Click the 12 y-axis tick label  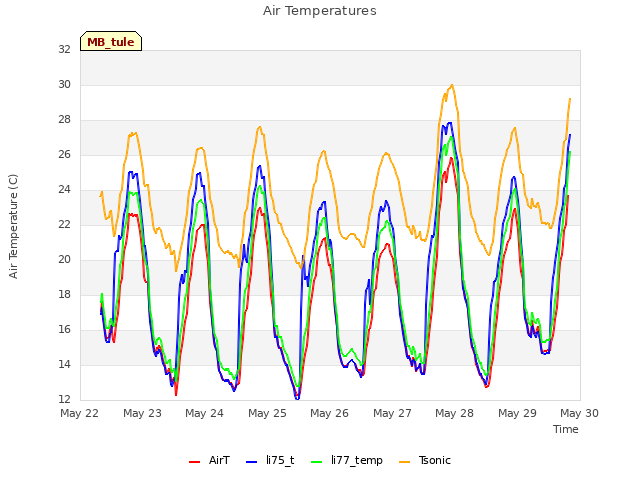click(x=64, y=399)
